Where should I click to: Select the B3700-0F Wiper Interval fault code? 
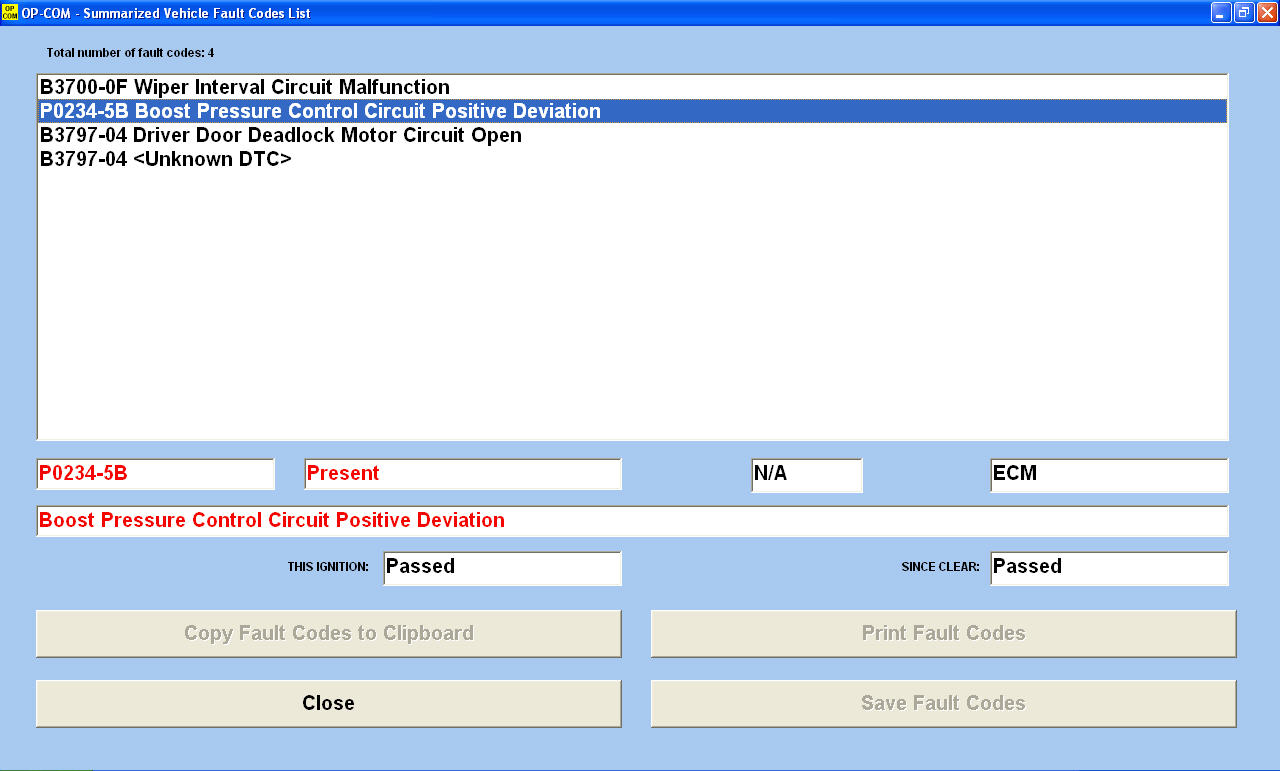click(245, 87)
